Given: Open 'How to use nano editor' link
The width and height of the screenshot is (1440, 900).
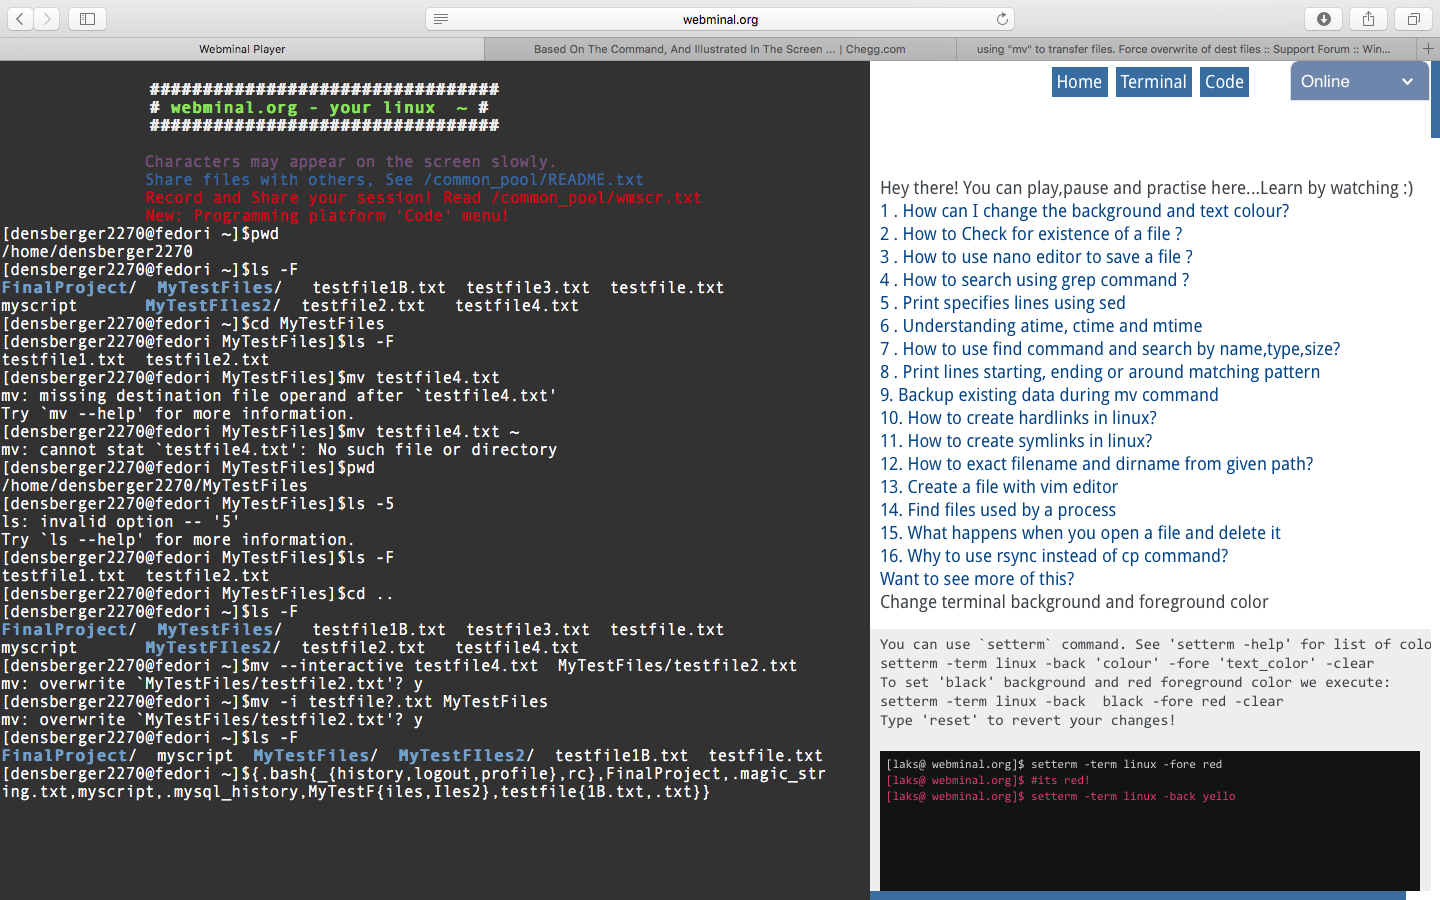Looking at the screenshot, I should pyautogui.click(x=1036, y=257).
